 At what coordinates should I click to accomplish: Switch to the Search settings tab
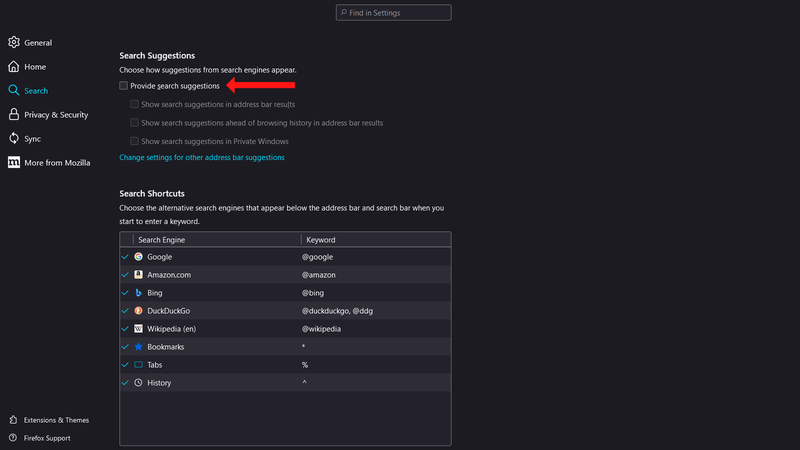(x=35, y=90)
